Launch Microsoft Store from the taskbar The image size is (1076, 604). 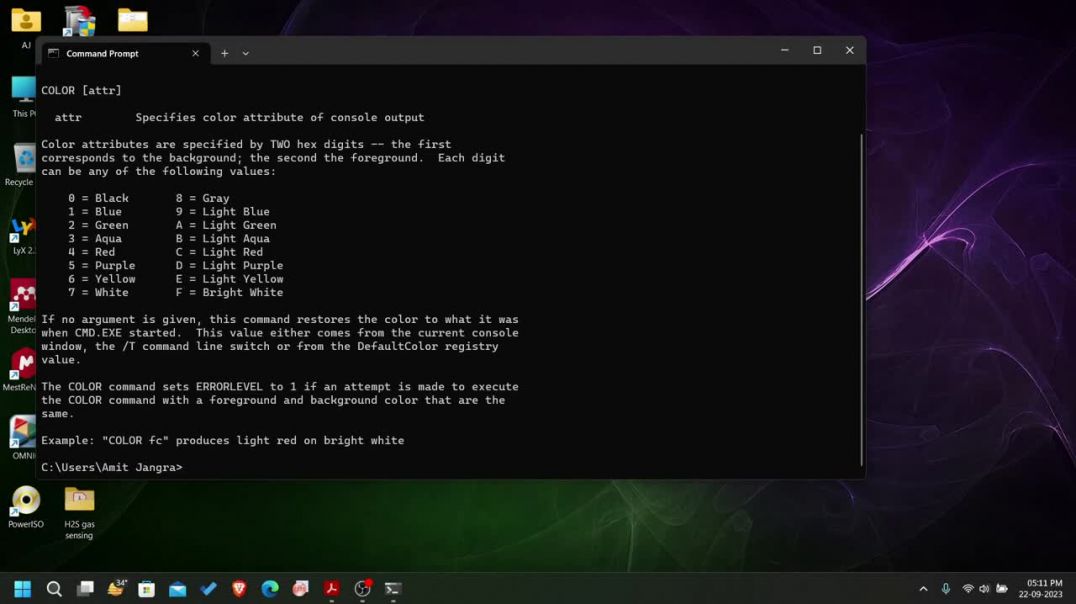[146, 589]
